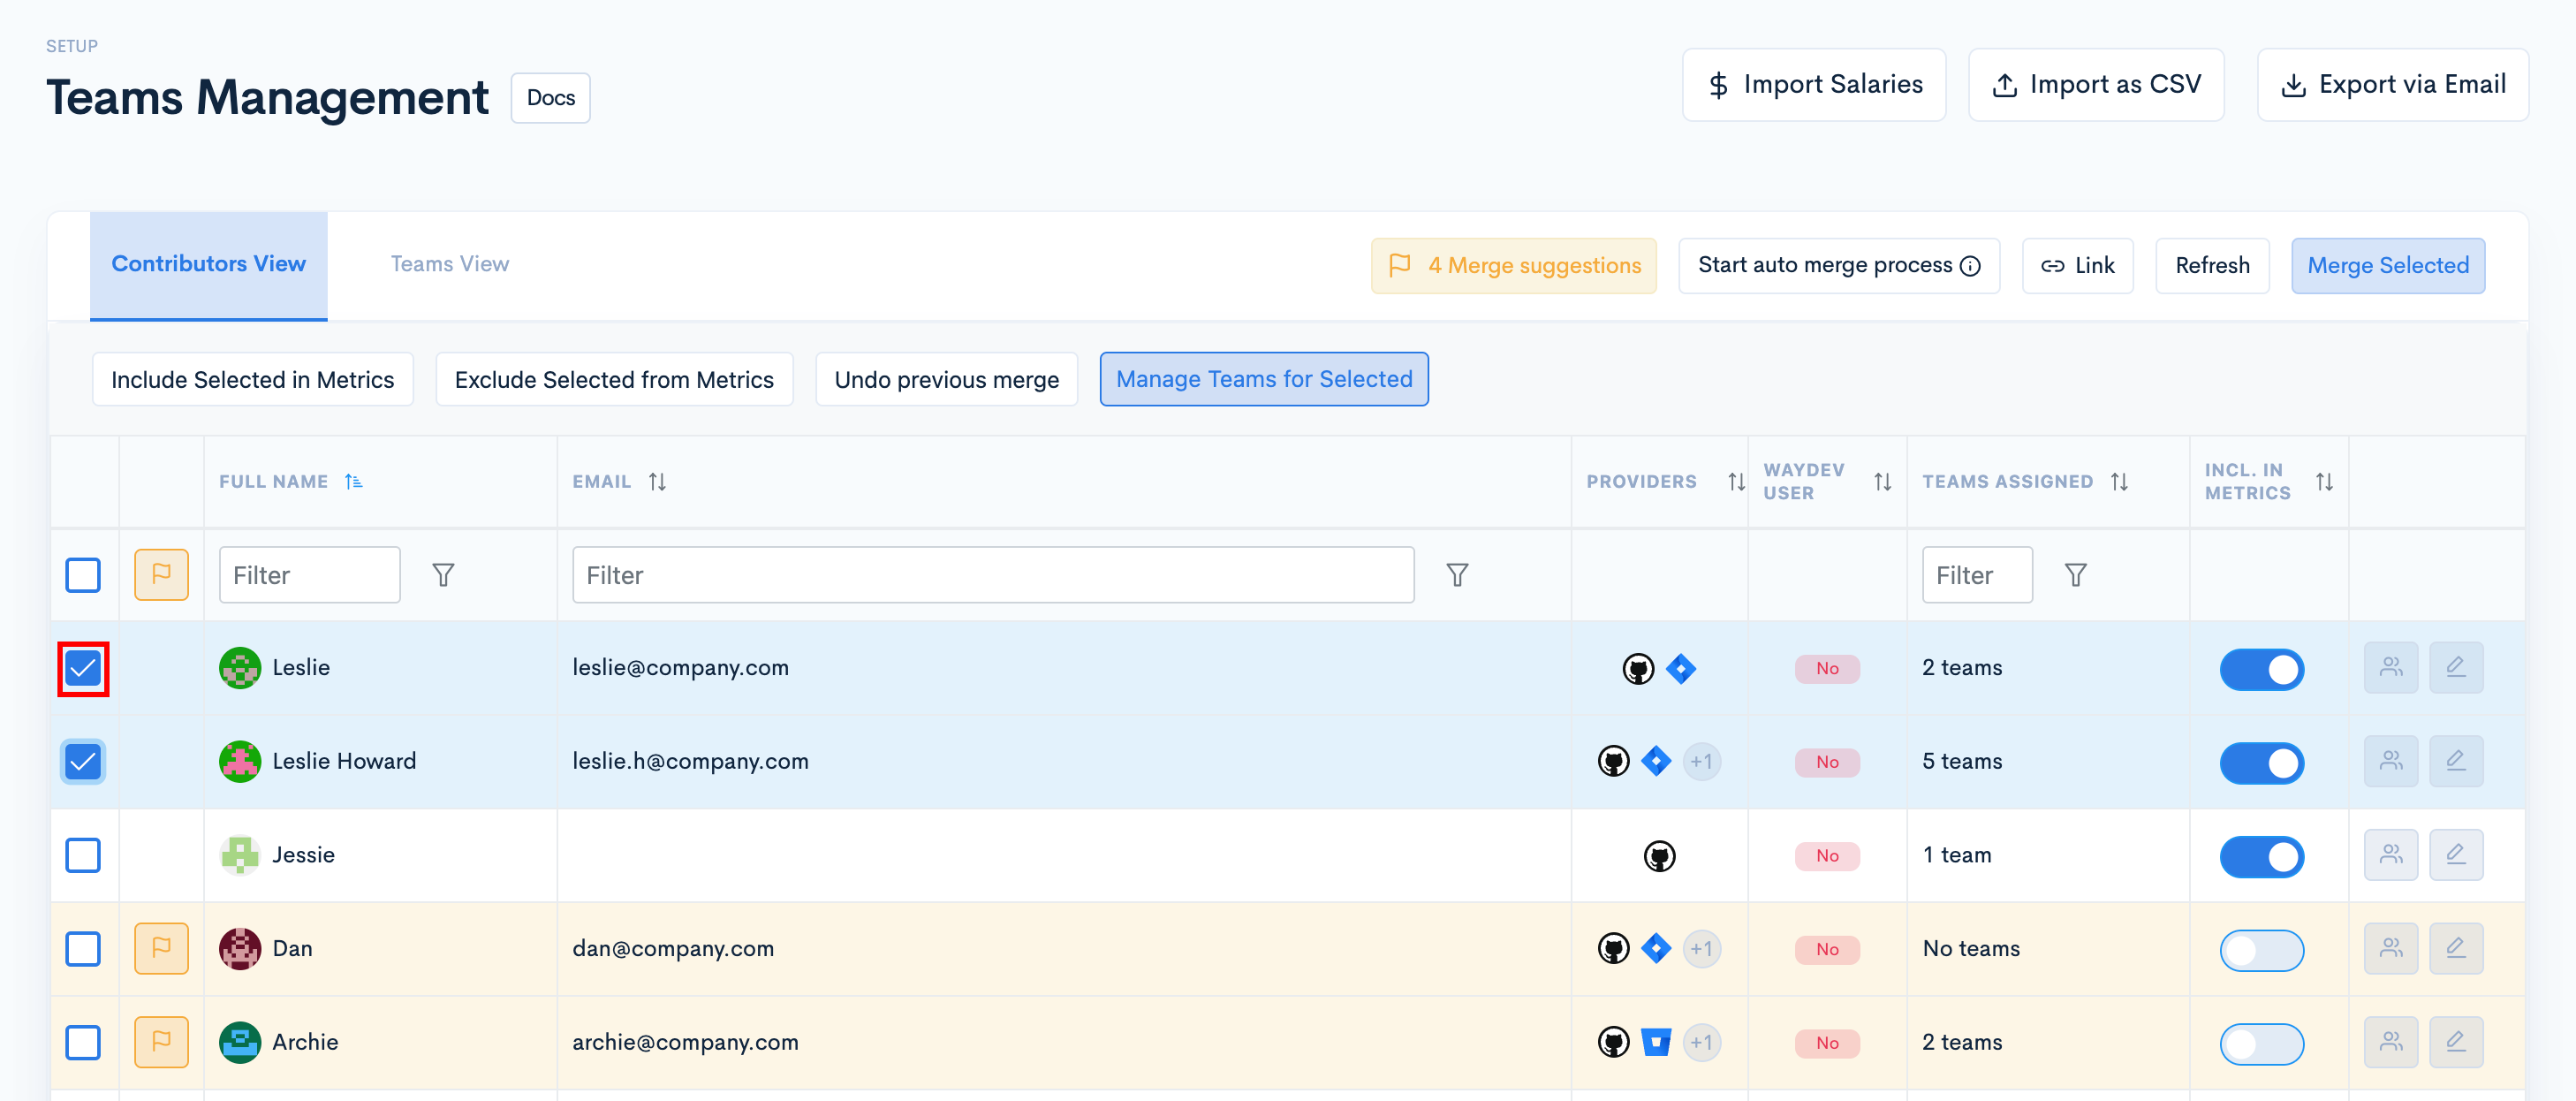Click GitHub icon in Dan's row
This screenshot has height=1101, width=2576.
click(x=1613, y=949)
